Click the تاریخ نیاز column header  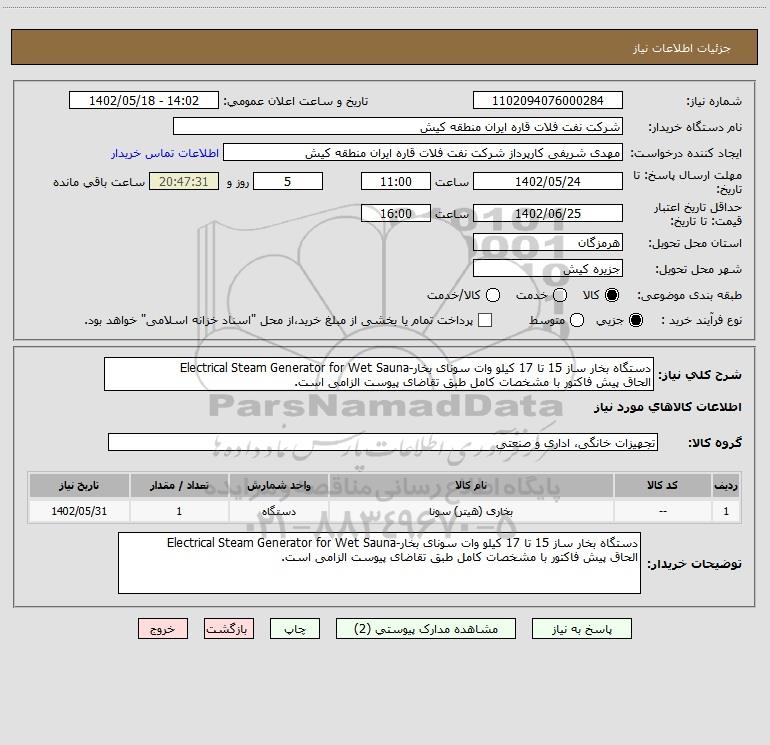coord(79,485)
